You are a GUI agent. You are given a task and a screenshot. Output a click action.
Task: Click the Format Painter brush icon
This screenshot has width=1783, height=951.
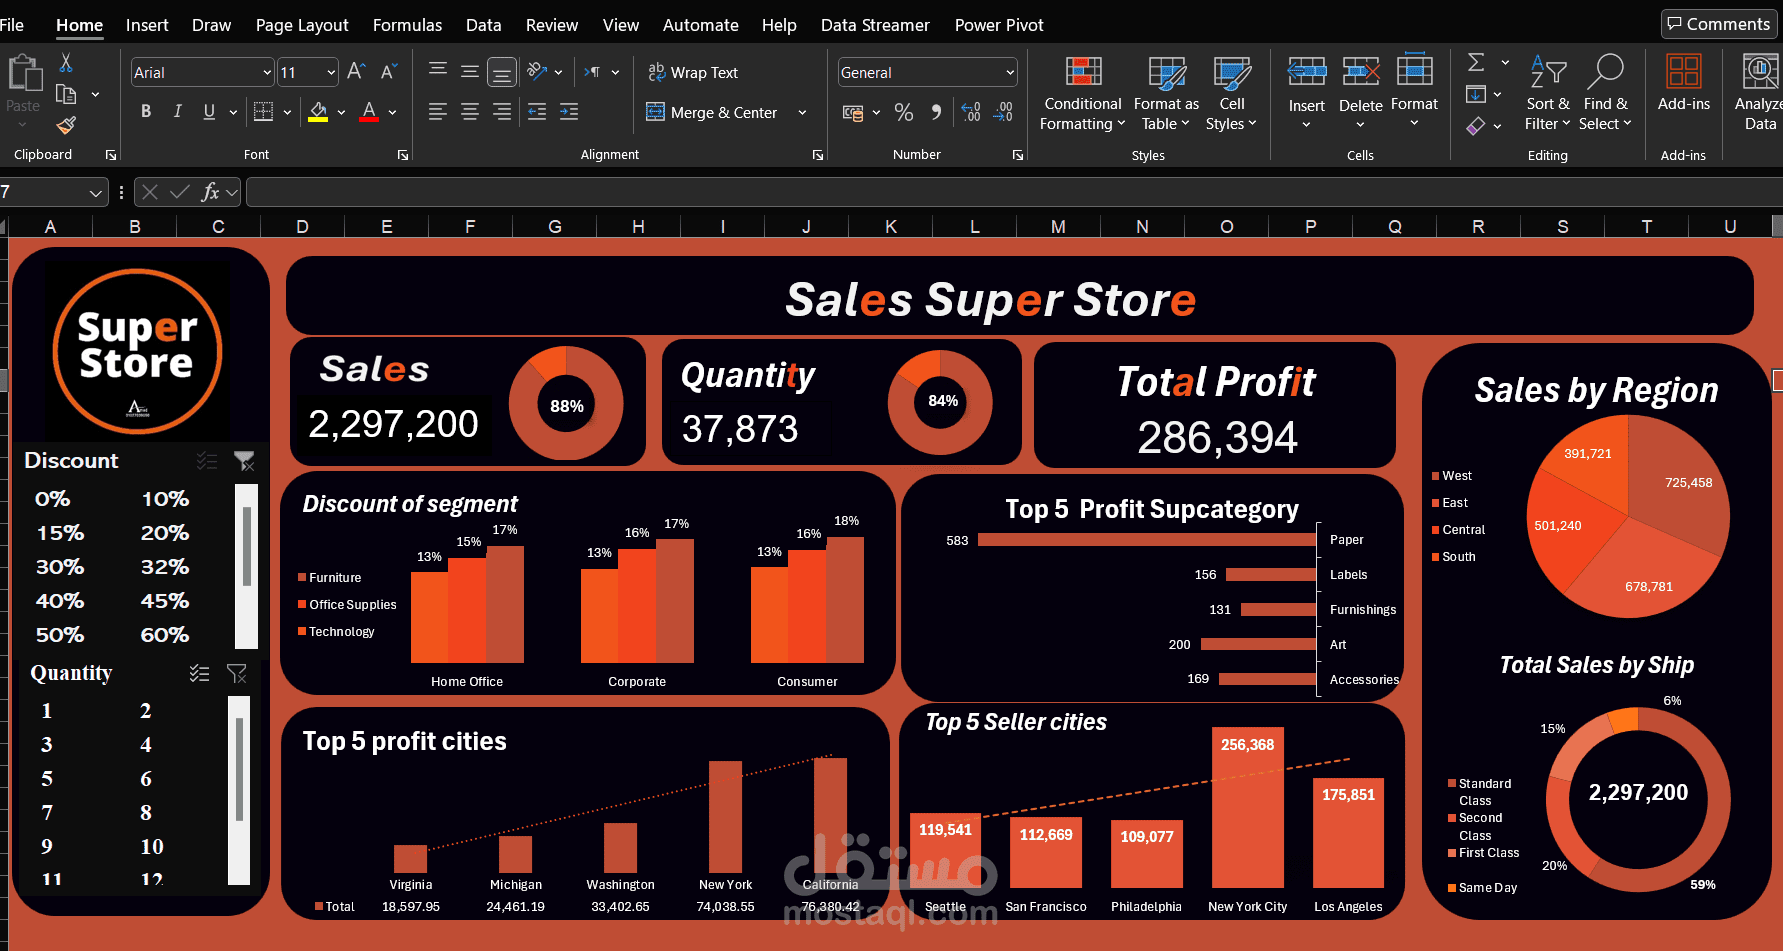(66, 125)
